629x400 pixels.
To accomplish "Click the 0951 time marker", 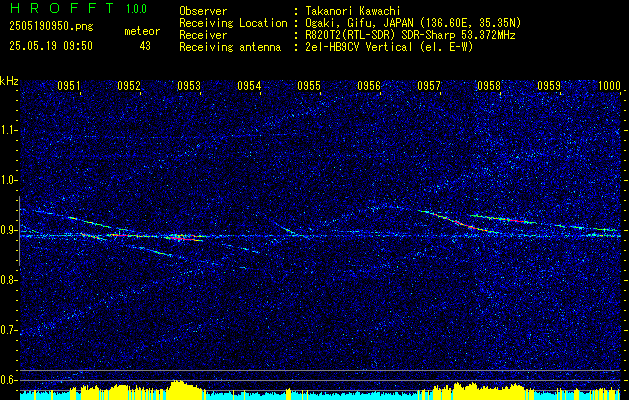I will pyautogui.click(x=69, y=86).
